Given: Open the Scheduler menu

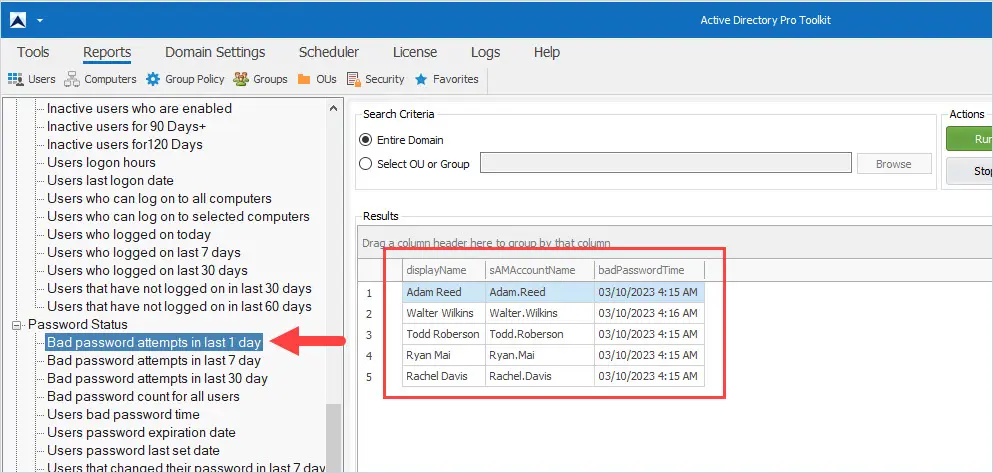Looking at the screenshot, I should coord(329,52).
